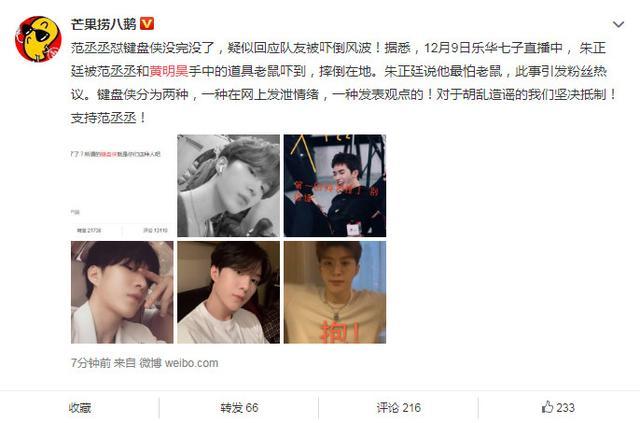Screen dimensions: 640x423
Task: Click the 7分钟前 post timestamp
Action: coord(91,363)
